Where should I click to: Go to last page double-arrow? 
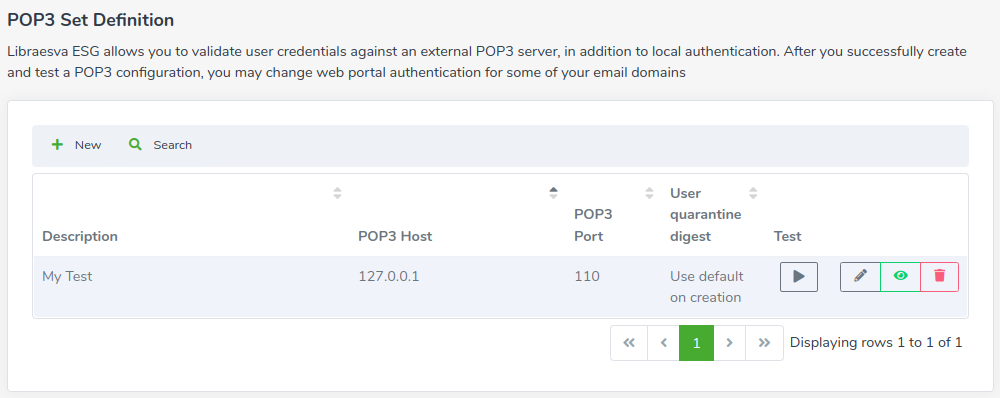(764, 343)
